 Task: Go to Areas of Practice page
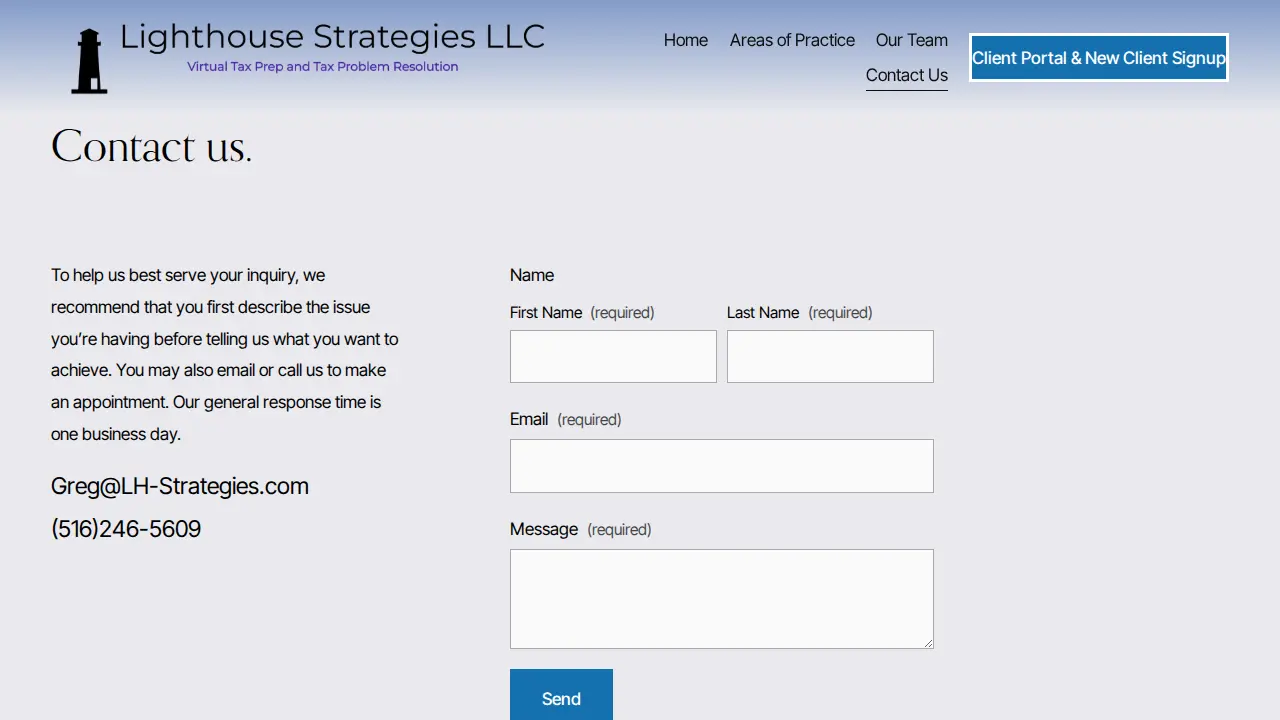tap(792, 40)
